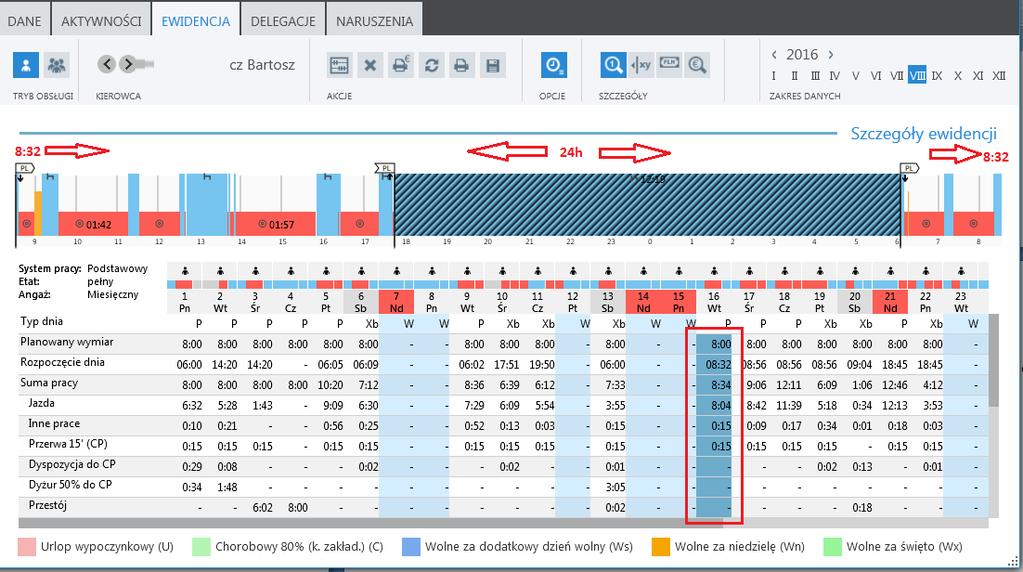Viewport: 1023px width, 572px height.
Task: Click the Urlop wypoczynkowy (U) pink swatch
Action: click(27, 547)
